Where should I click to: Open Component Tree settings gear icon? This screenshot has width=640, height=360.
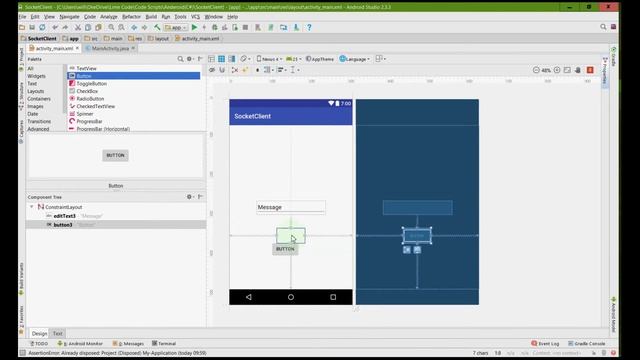[x=190, y=197]
